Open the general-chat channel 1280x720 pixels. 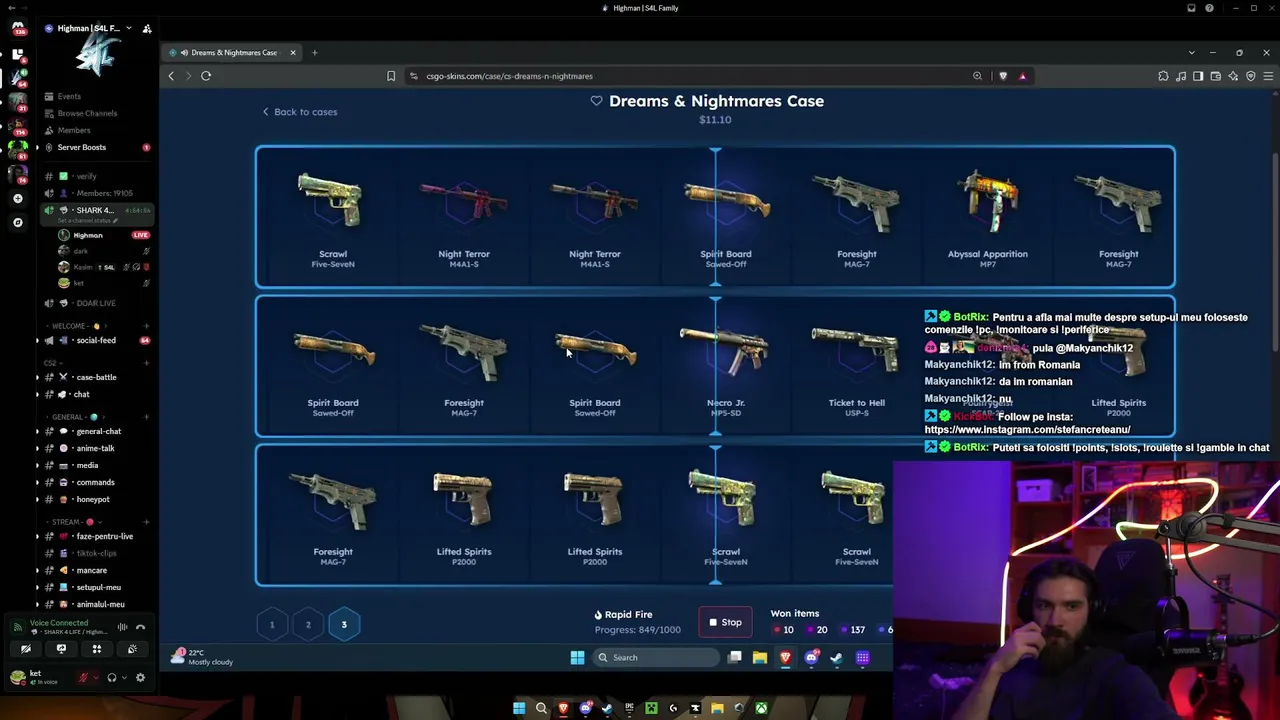click(x=98, y=431)
